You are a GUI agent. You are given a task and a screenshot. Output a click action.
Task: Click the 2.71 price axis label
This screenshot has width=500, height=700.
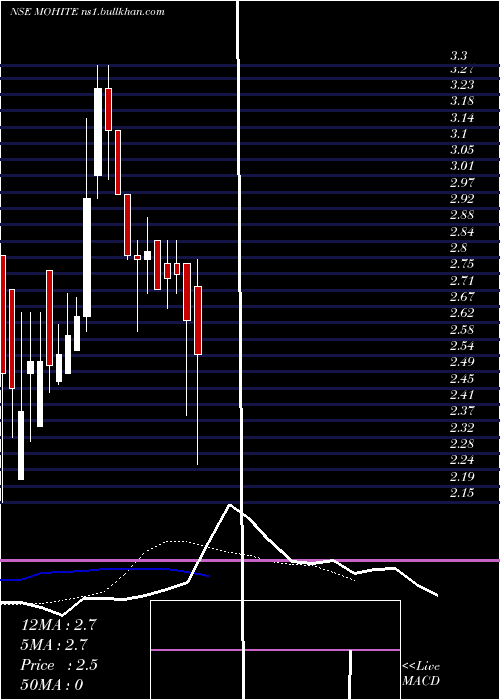click(x=462, y=280)
